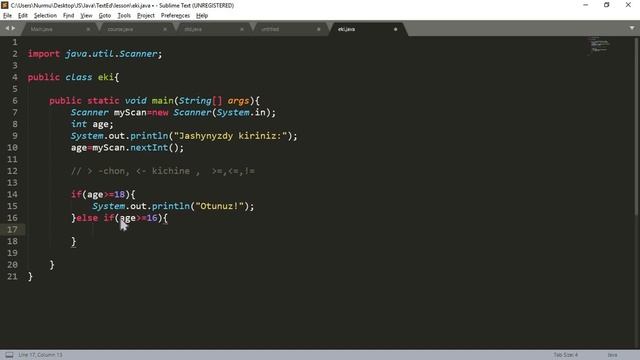Open the Selection menu

pos(45,16)
